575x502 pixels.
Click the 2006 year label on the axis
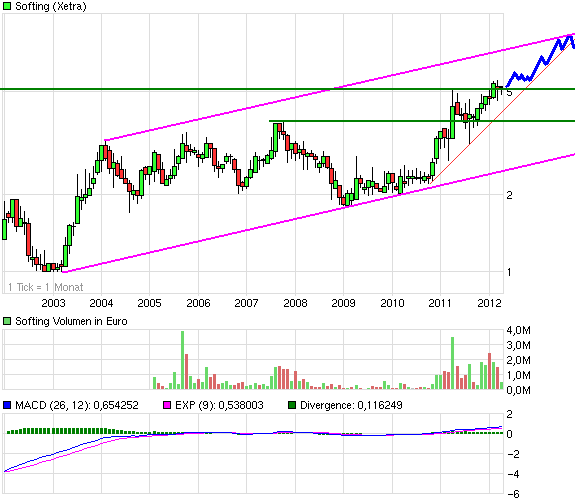click(x=198, y=303)
